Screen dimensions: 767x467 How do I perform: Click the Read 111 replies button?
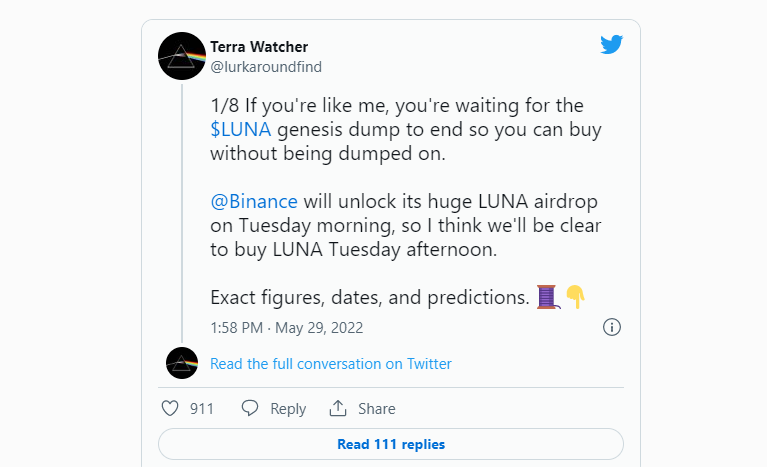pos(391,444)
